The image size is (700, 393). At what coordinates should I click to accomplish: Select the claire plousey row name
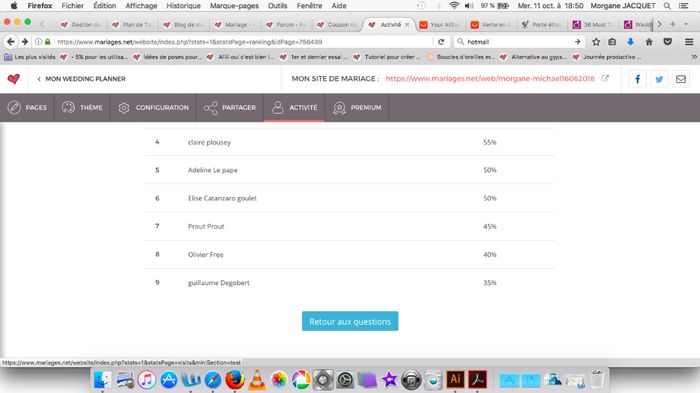[209, 142]
